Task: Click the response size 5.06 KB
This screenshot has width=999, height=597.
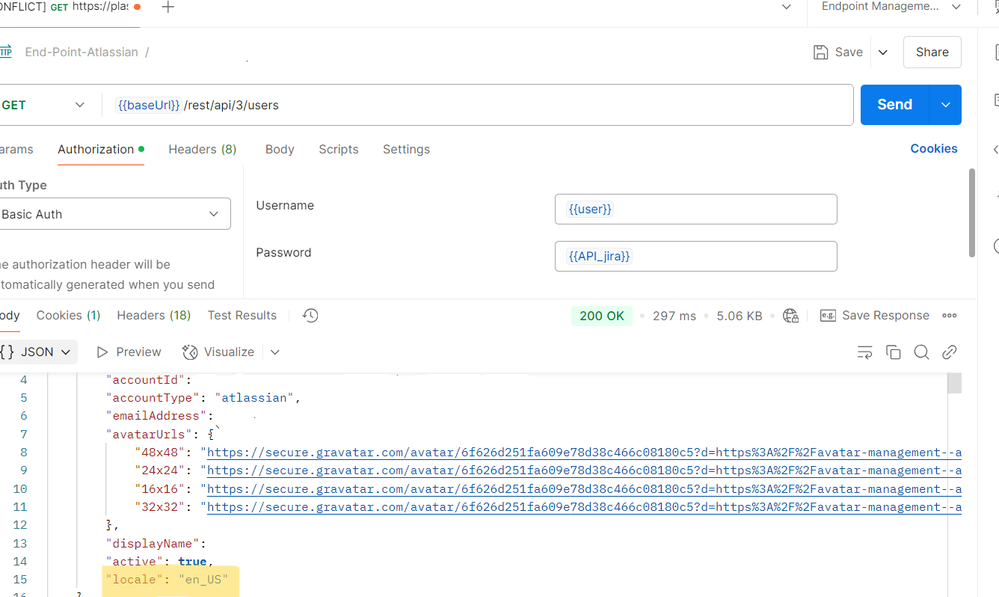Action: tap(739, 316)
